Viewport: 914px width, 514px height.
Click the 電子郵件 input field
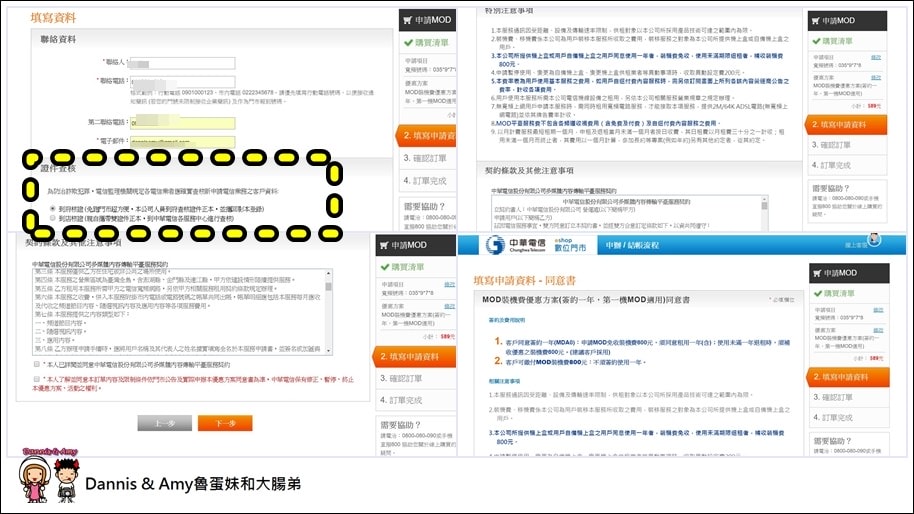182,141
